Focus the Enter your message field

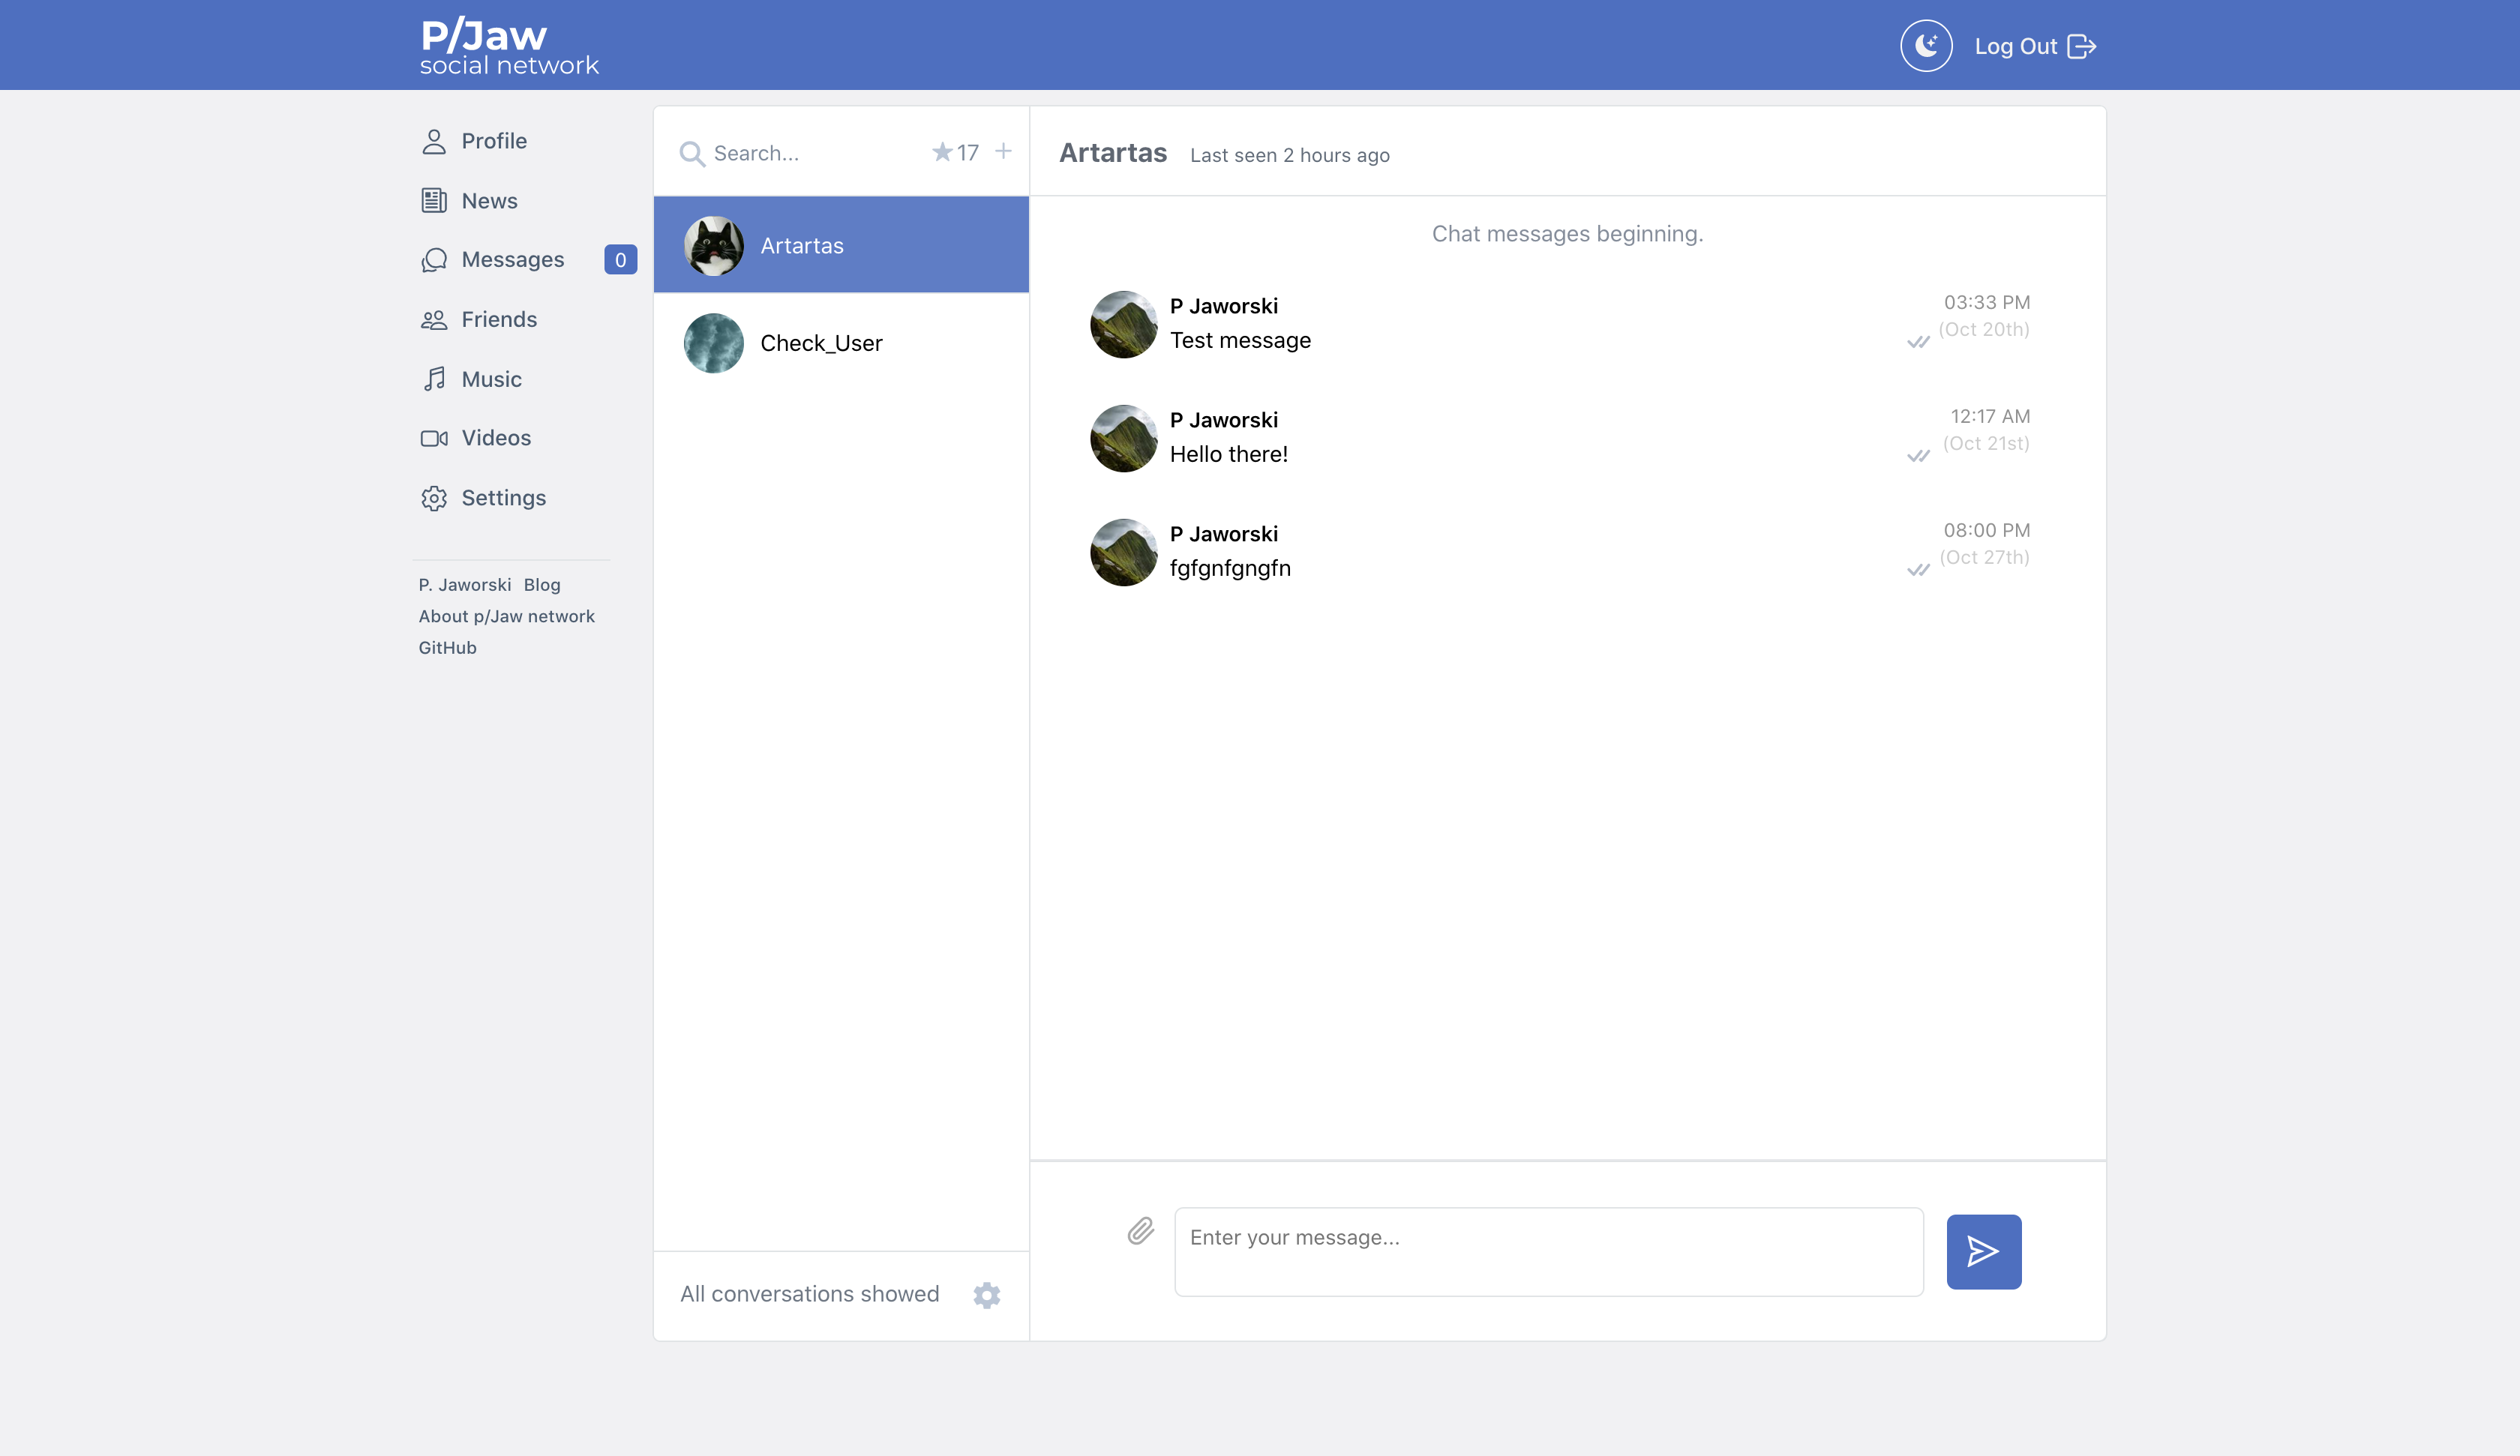1549,1252
